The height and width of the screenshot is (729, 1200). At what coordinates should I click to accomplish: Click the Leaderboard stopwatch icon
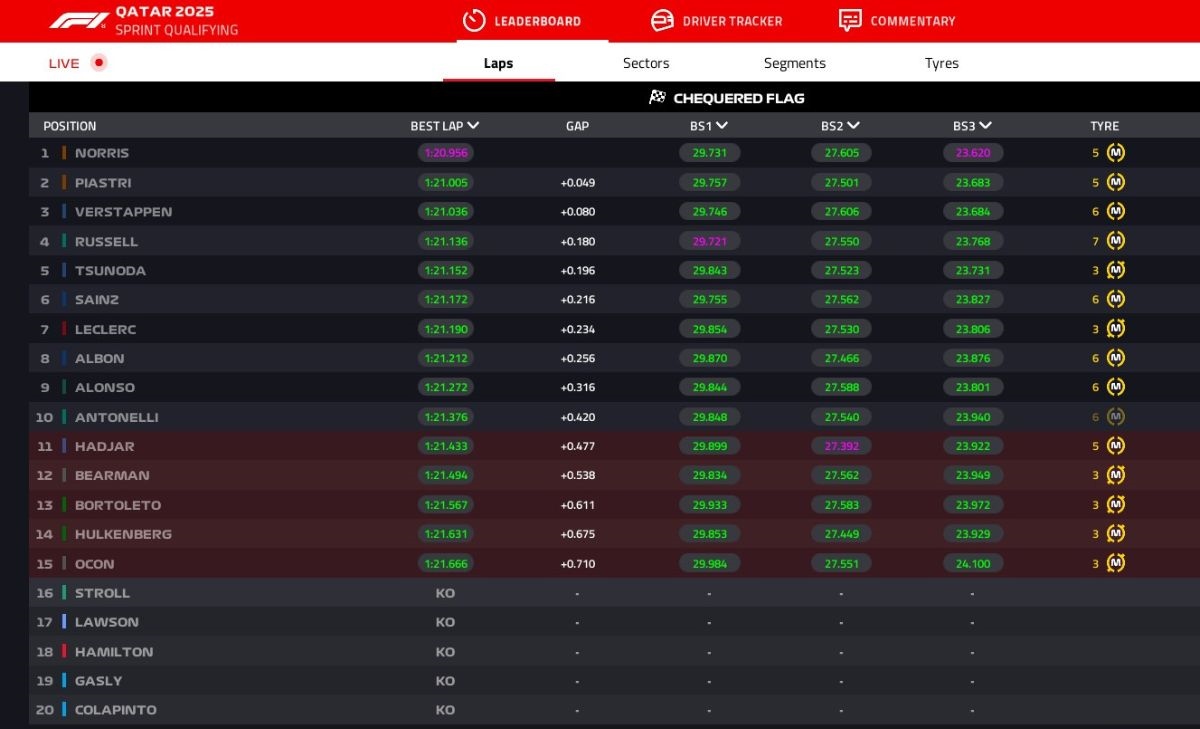[474, 21]
